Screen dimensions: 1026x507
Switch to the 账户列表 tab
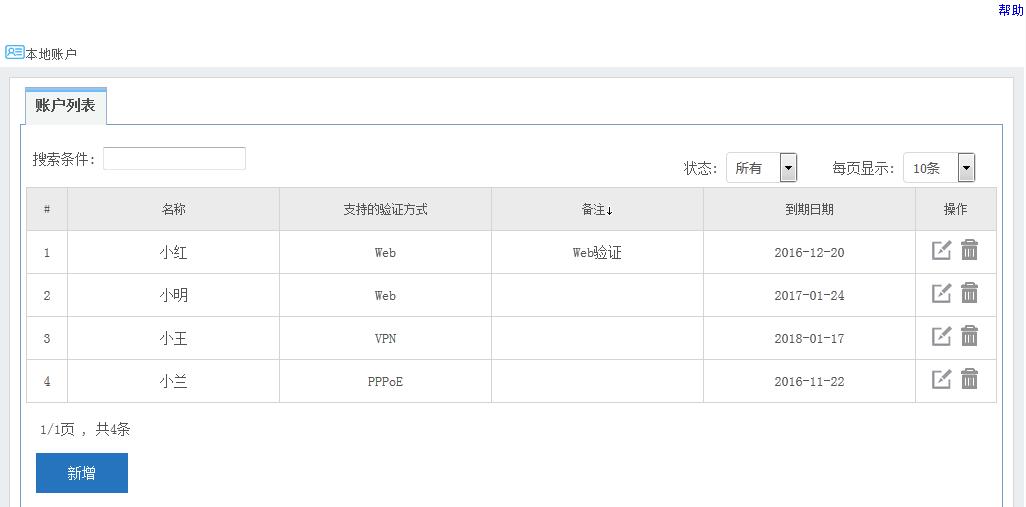(65, 106)
